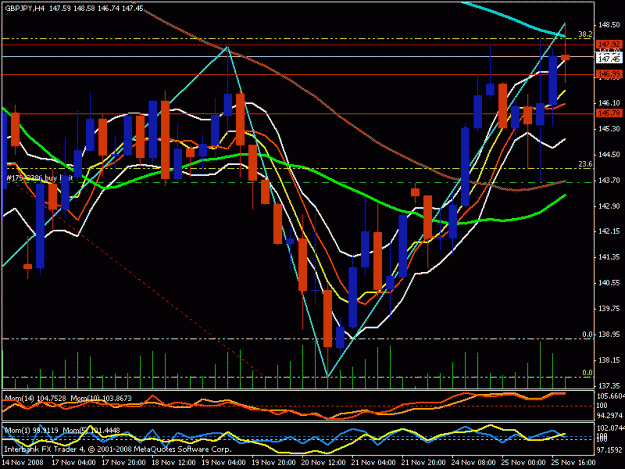The image size is (625, 469).
Task: Click the 21 Nov 04:00 time label
Action: coord(373,463)
